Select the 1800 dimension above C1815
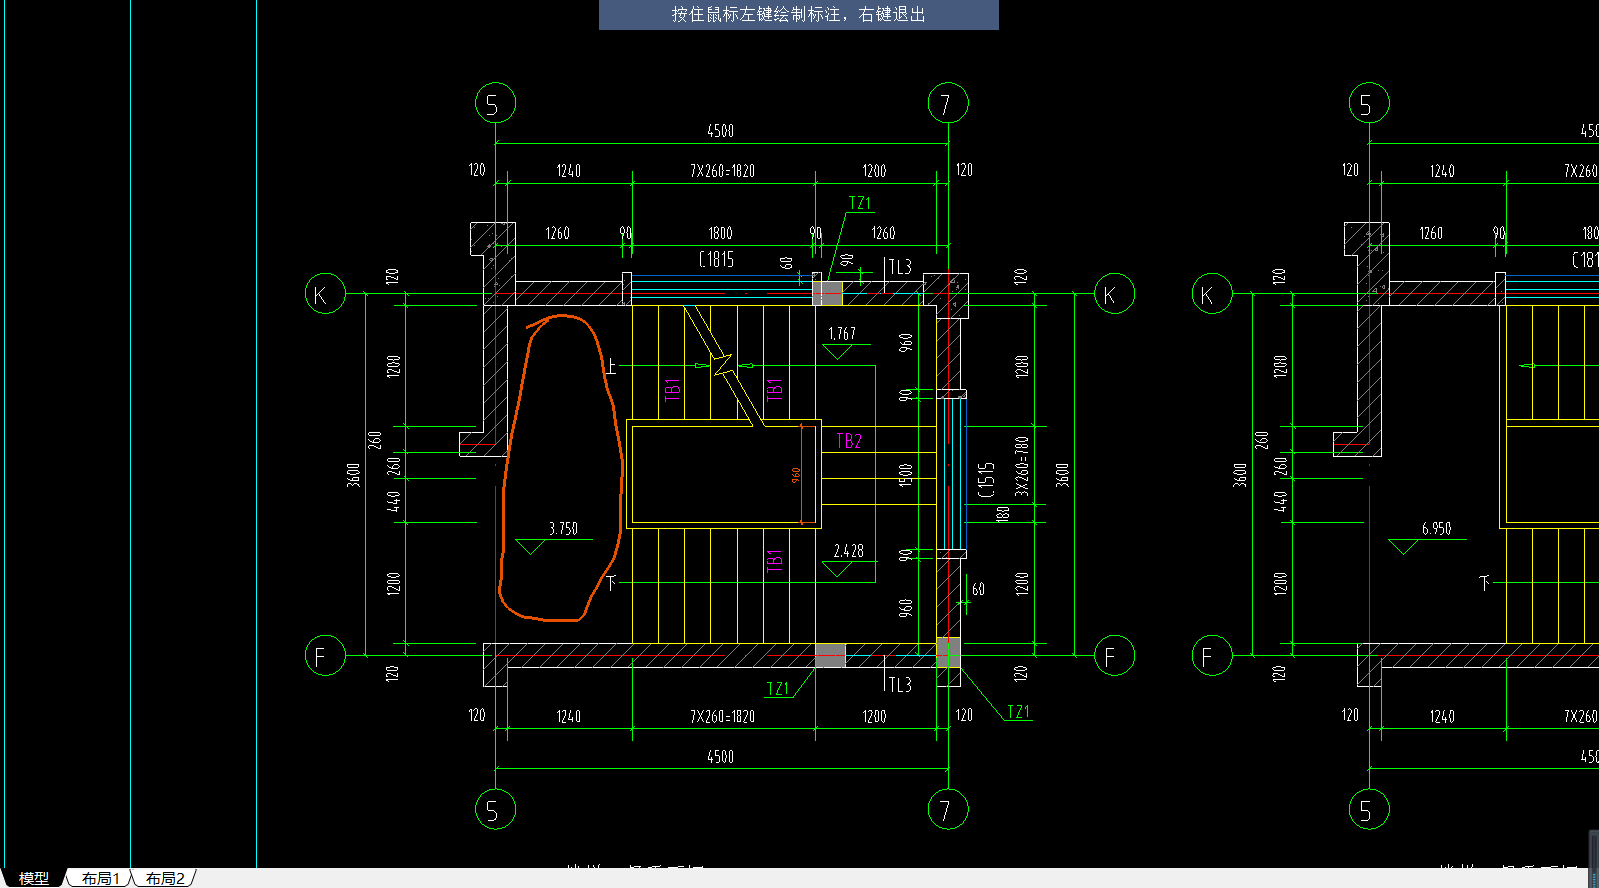The image size is (1599, 888). point(720,233)
